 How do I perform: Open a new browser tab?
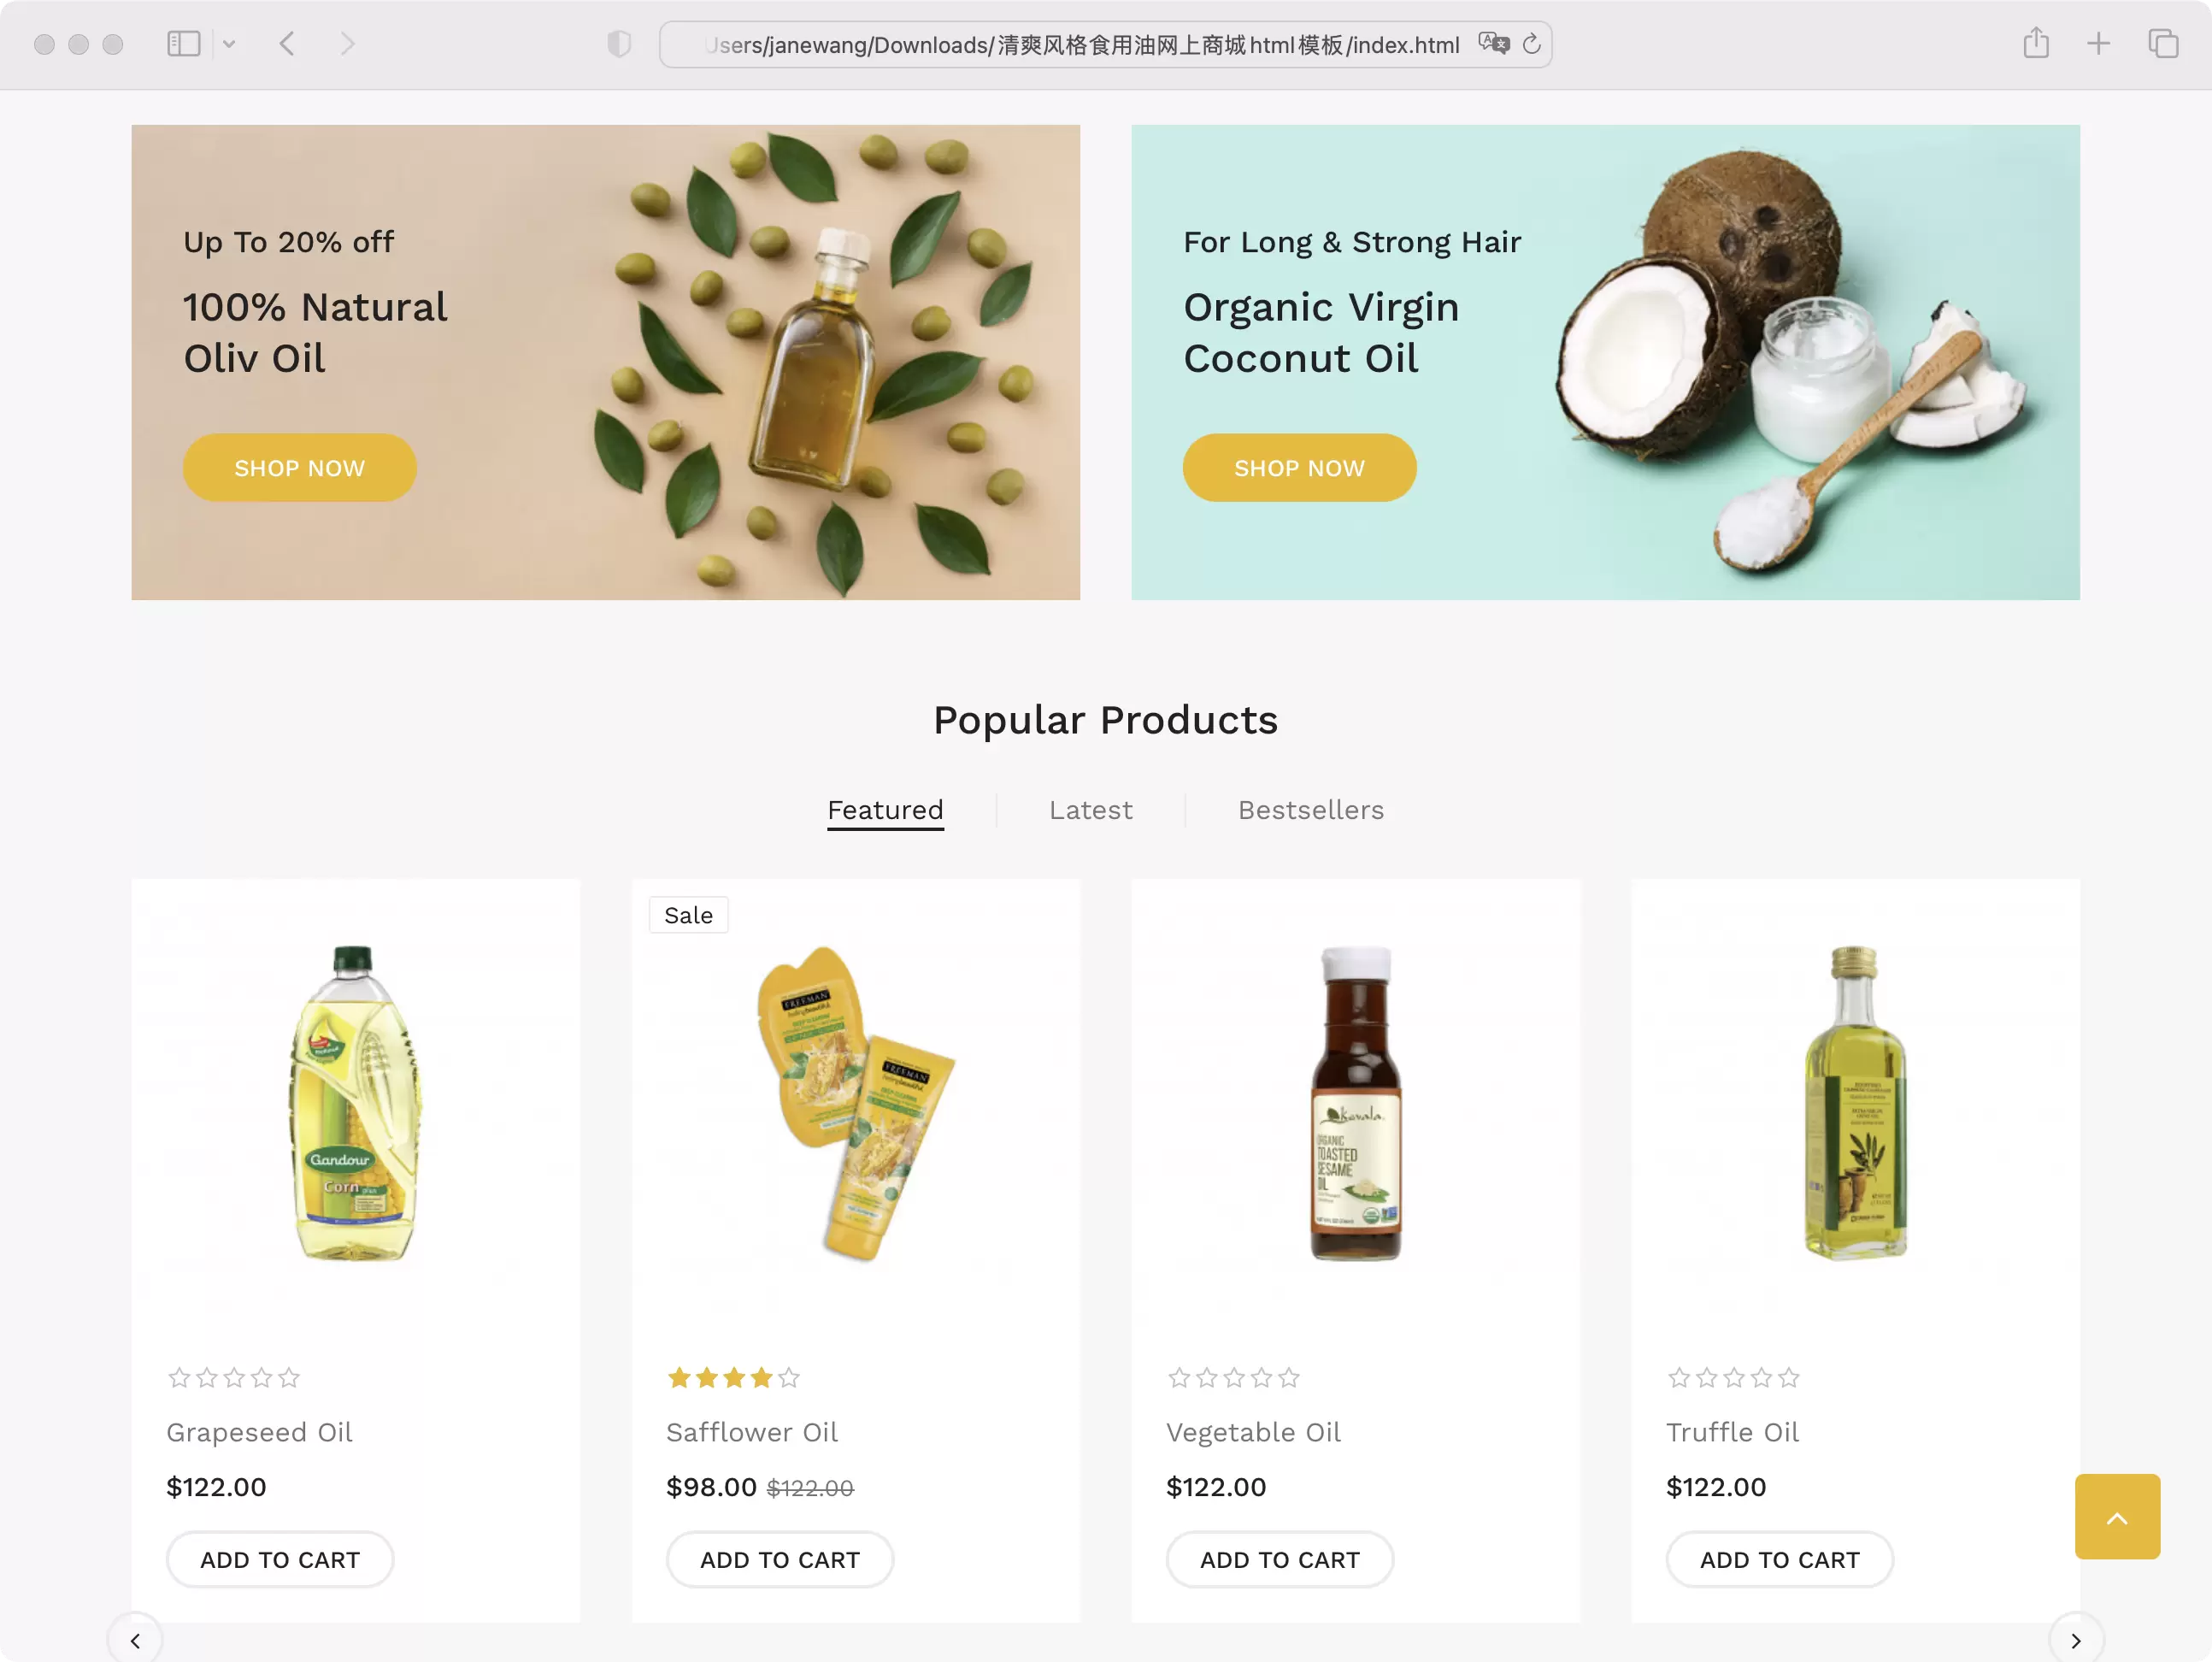coord(2098,44)
